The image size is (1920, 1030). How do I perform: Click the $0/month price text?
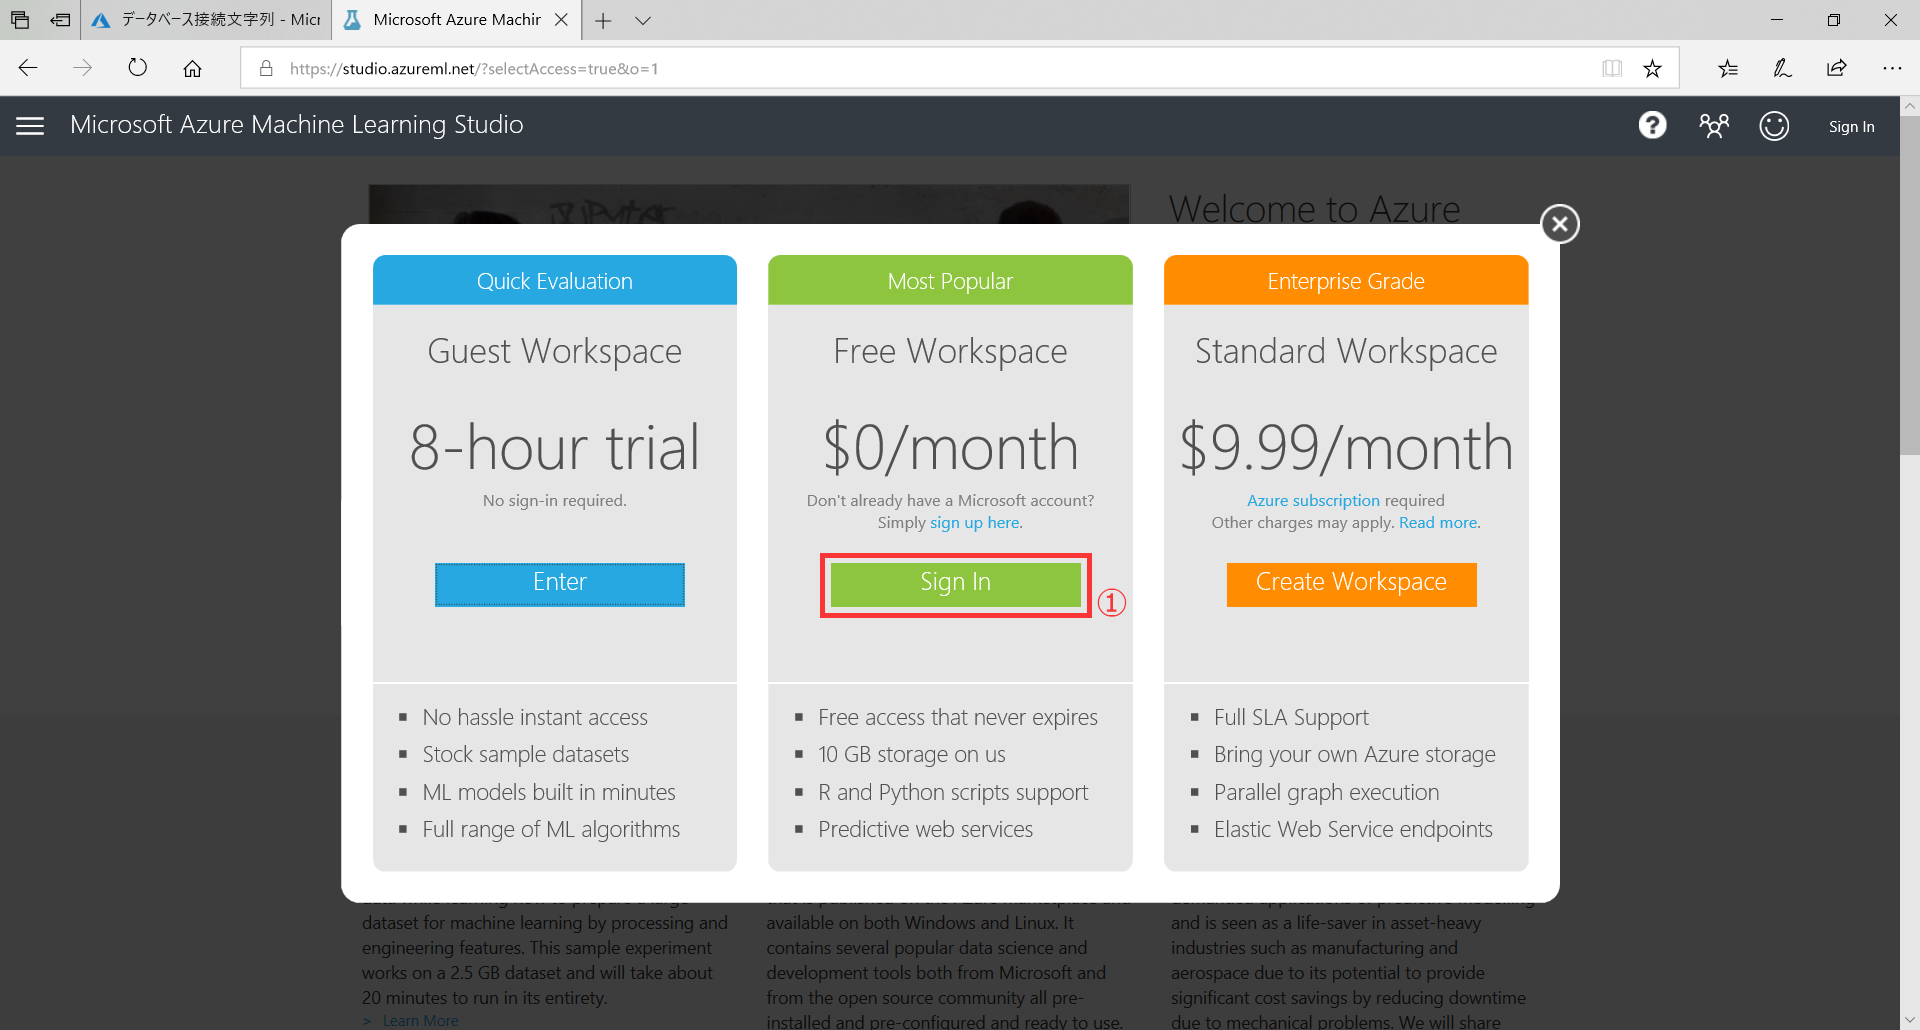(x=950, y=447)
